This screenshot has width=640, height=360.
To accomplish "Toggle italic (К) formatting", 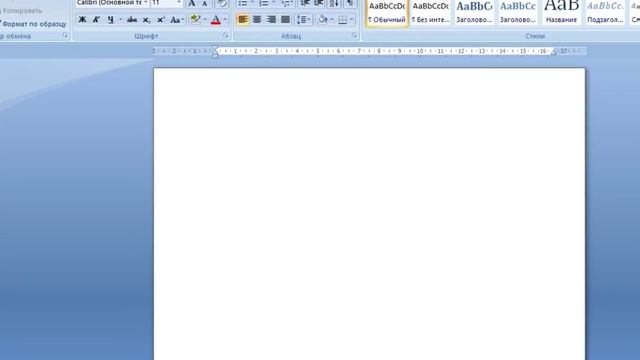I will point(96,20).
